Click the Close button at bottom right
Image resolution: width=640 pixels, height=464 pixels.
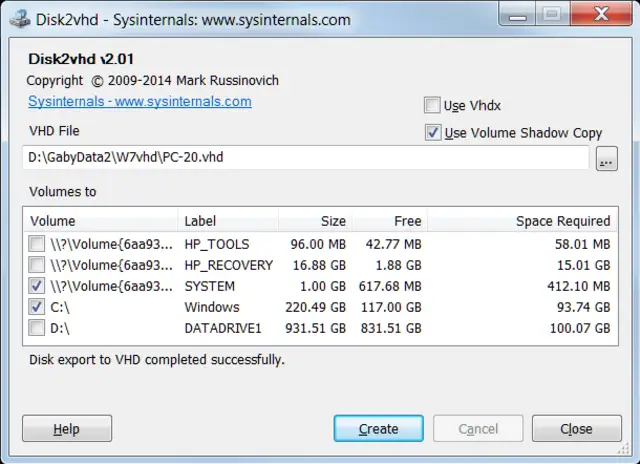(x=576, y=429)
